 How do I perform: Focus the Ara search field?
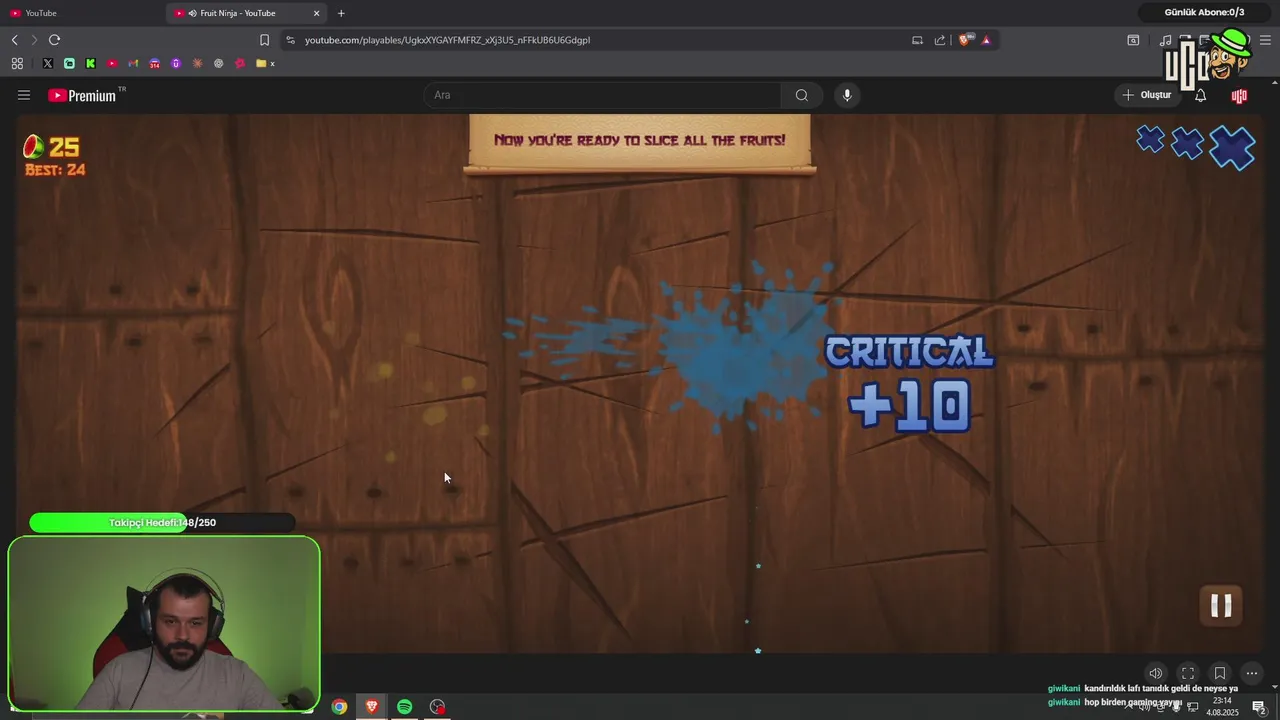(603, 95)
